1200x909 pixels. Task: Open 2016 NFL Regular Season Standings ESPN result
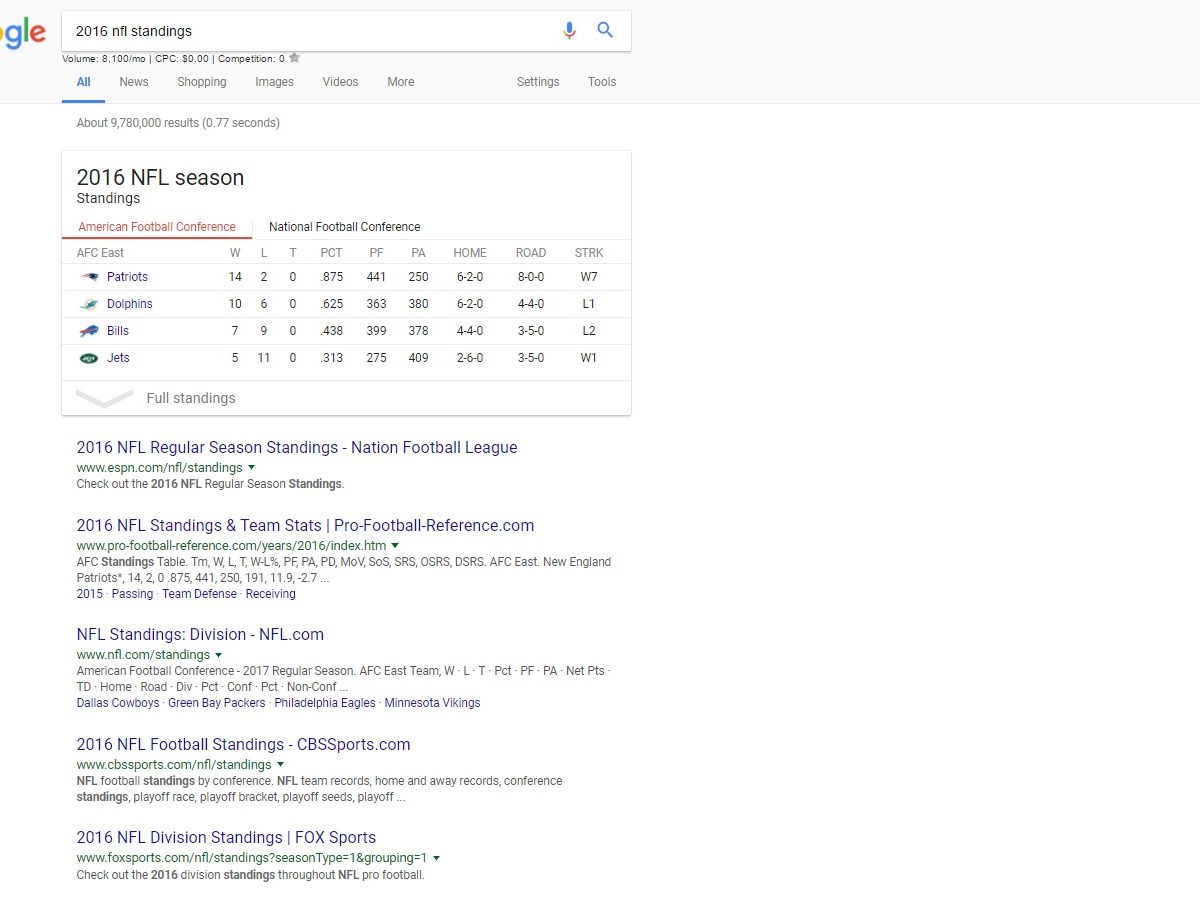297,448
